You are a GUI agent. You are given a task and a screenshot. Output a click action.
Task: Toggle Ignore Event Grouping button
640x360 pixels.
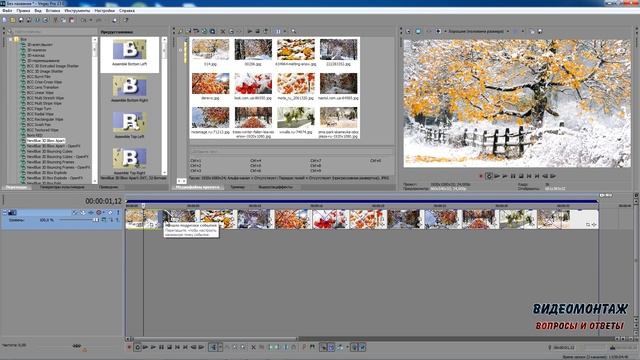coord(362,347)
